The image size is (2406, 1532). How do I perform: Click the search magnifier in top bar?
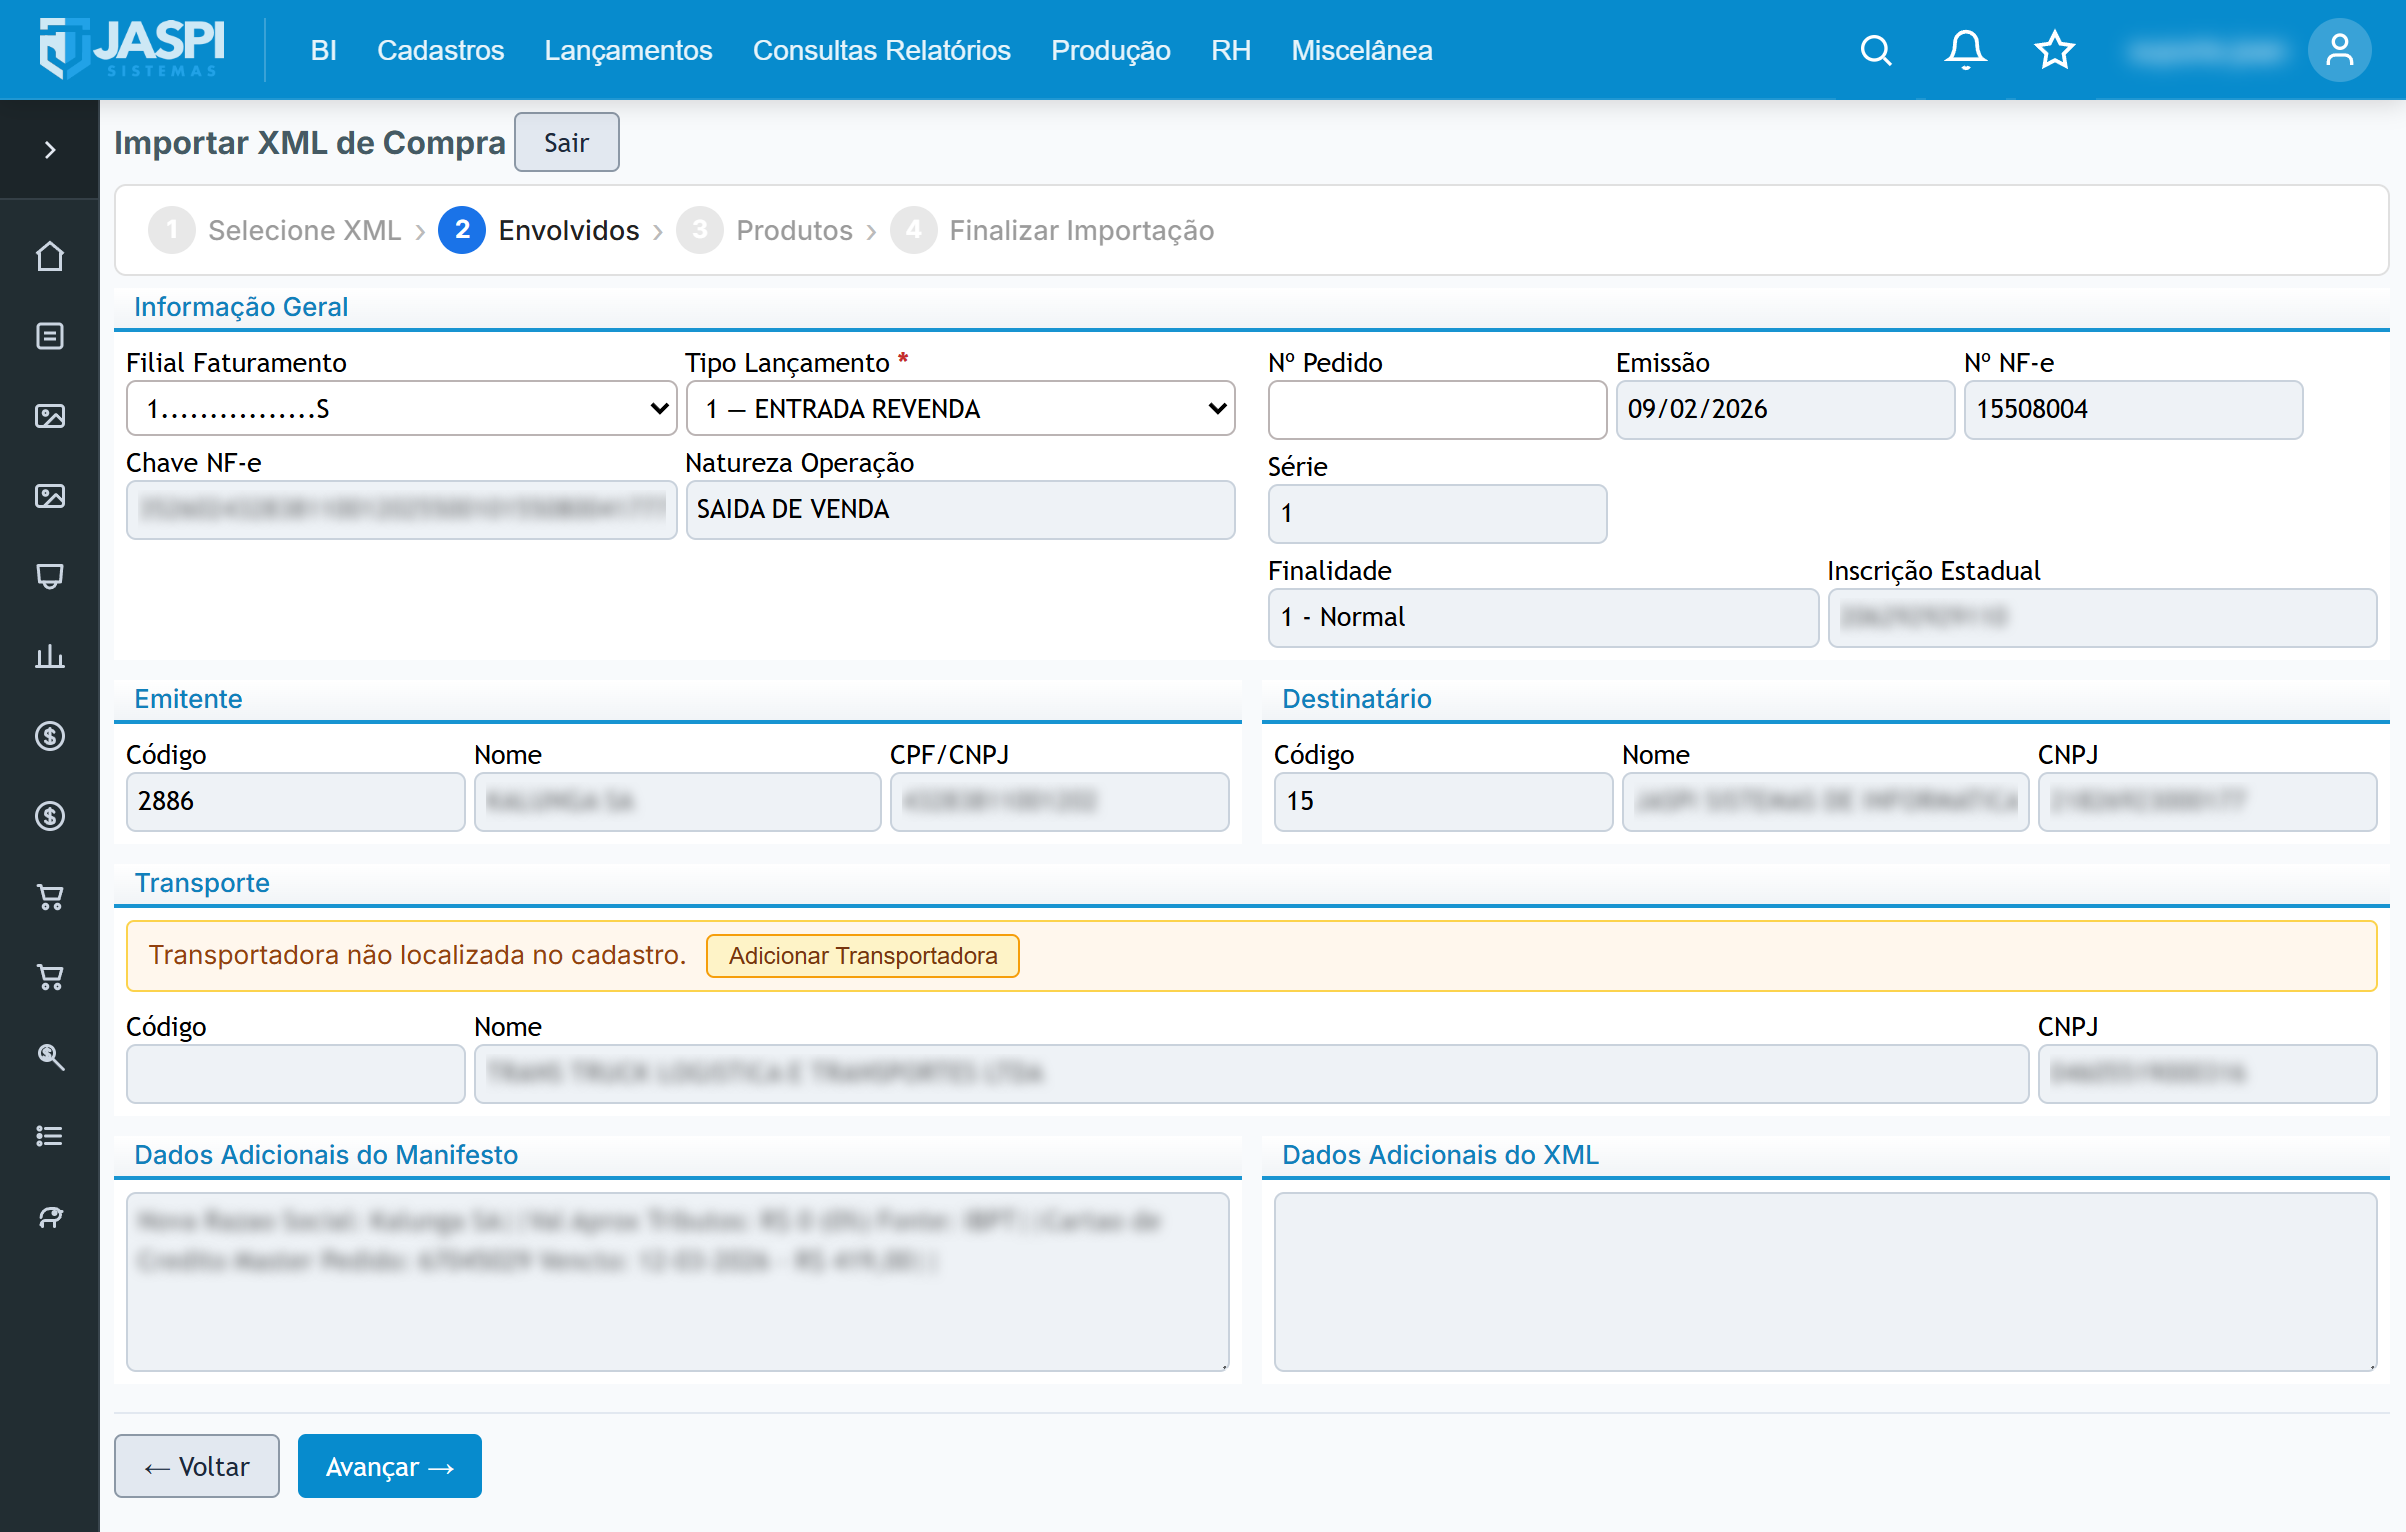pyautogui.click(x=1876, y=50)
